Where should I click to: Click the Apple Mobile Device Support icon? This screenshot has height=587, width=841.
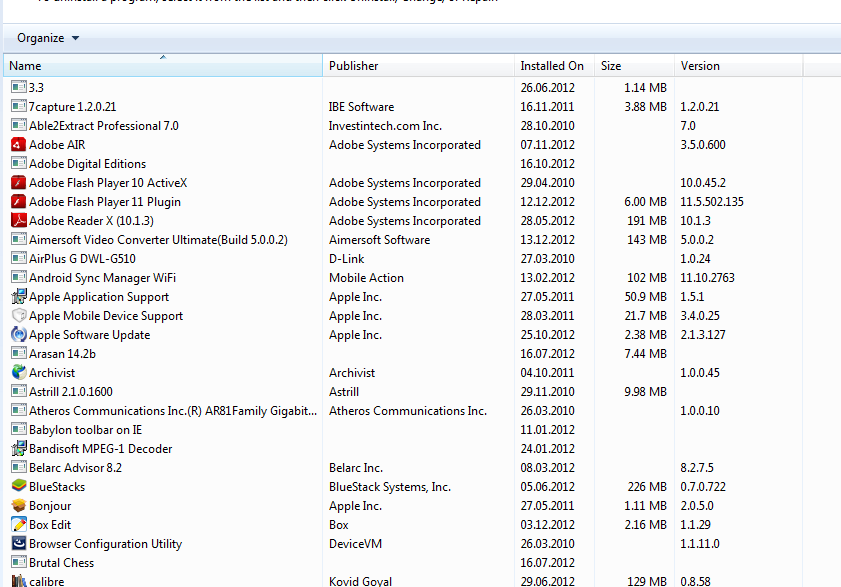[x=19, y=315]
